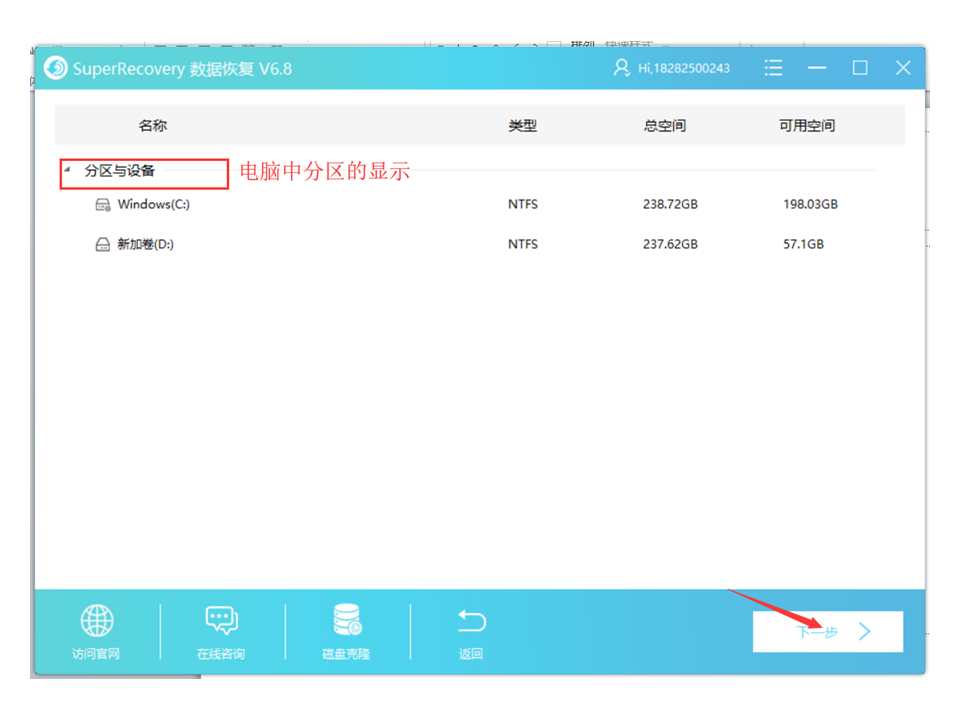Click the Windows(C:) drive icon
960x720 pixels.
pyautogui.click(x=103, y=204)
